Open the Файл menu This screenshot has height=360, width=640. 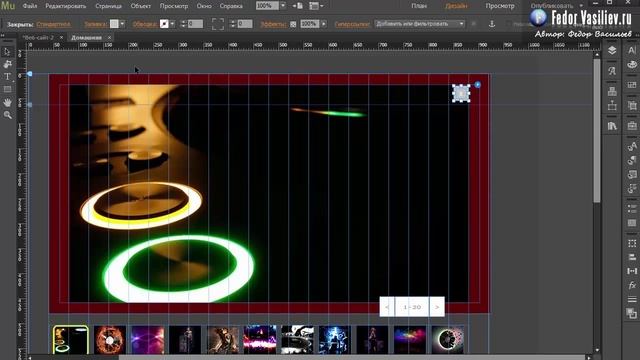click(x=30, y=6)
